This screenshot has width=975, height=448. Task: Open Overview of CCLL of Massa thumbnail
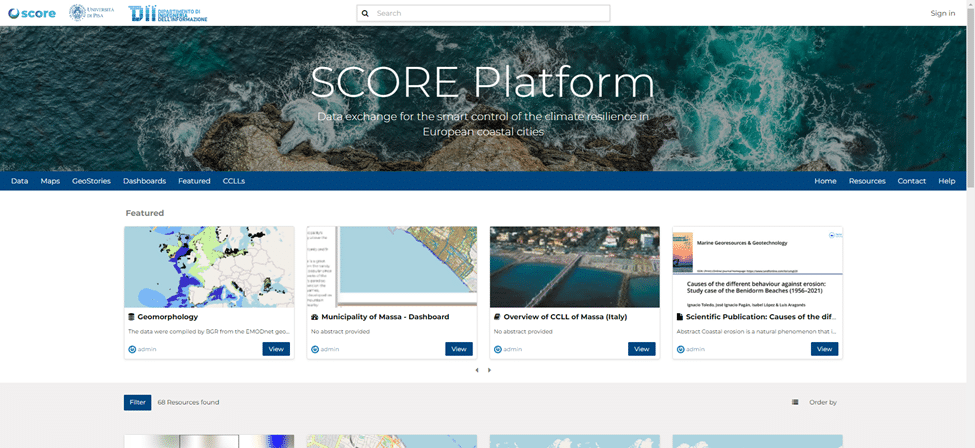point(574,266)
